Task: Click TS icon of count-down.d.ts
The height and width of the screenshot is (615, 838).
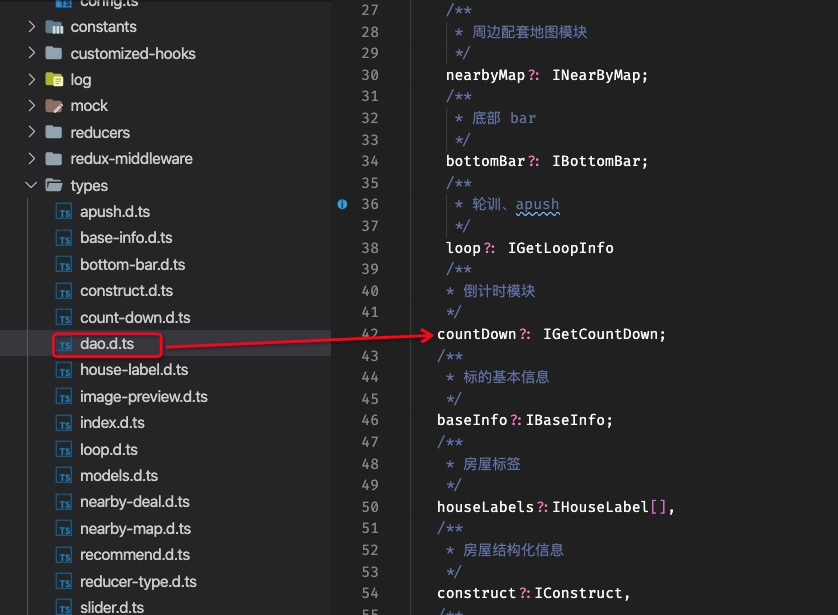Action: click(x=64, y=317)
